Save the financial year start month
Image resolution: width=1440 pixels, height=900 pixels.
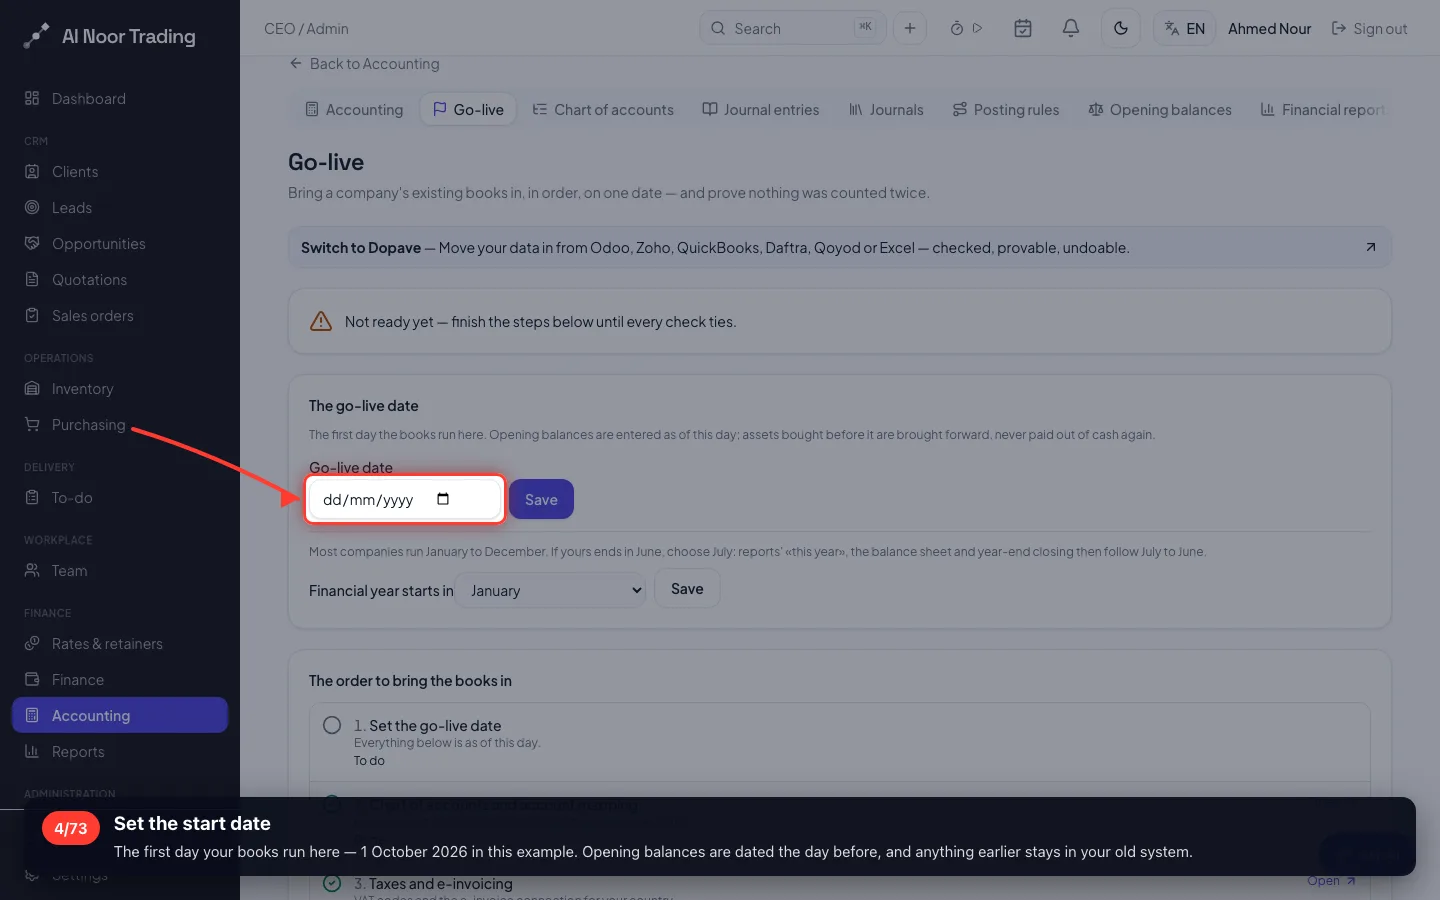tap(687, 588)
